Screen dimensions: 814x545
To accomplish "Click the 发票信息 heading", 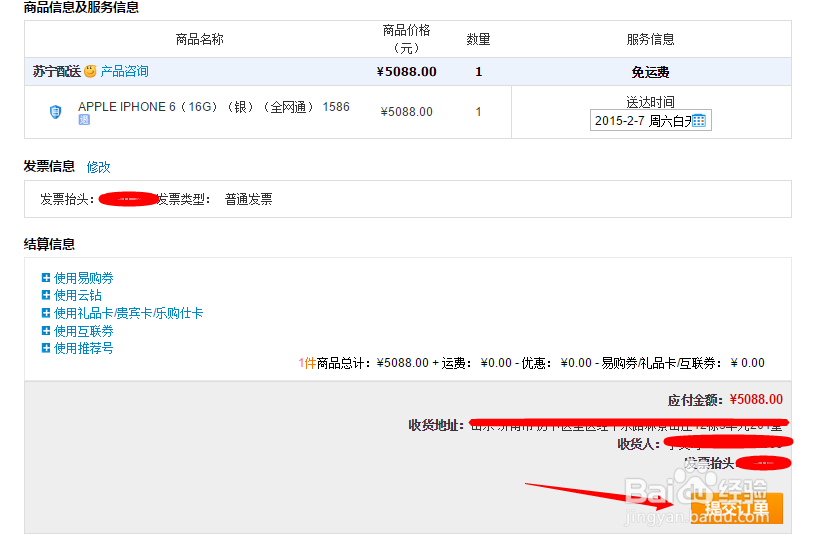I will [x=49, y=167].
